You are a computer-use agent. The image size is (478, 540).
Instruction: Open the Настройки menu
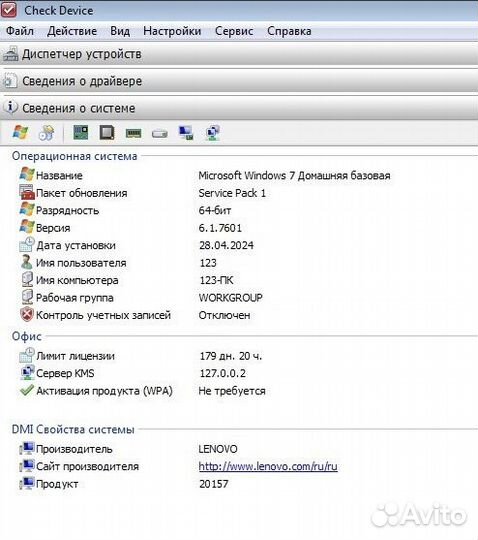point(172,31)
